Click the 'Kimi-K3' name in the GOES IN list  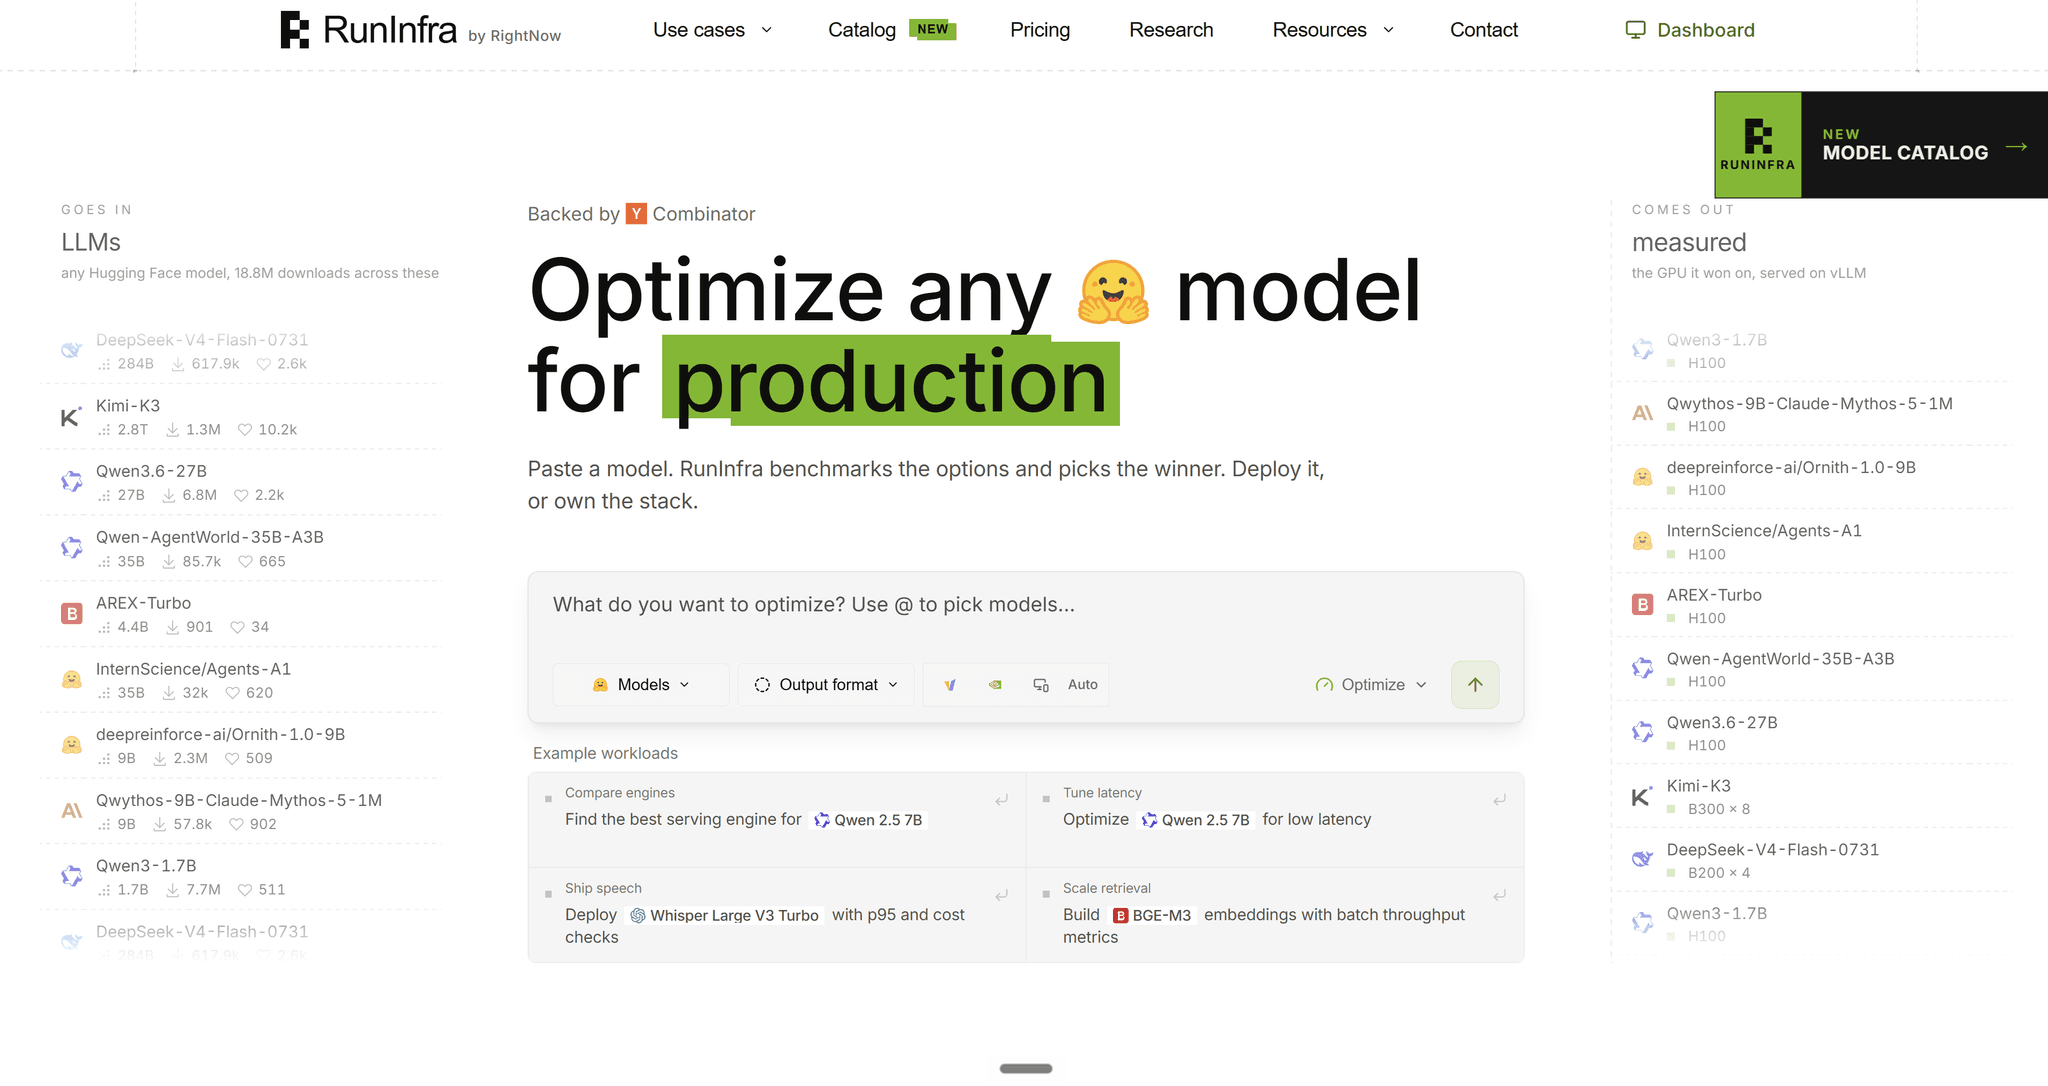[128, 406]
